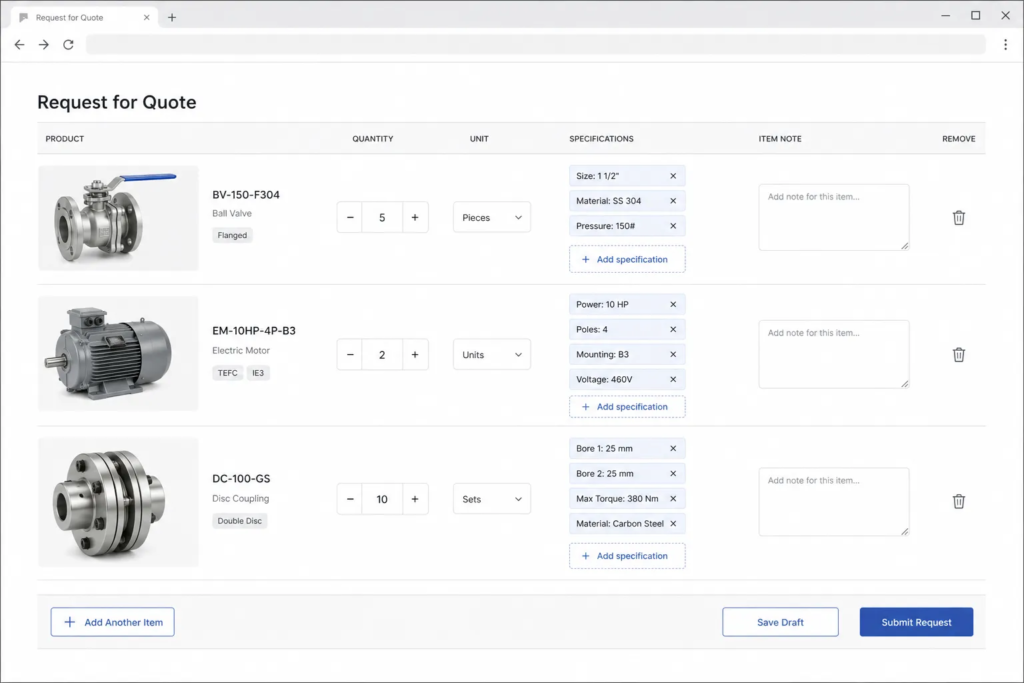Click the browser address bar
This screenshot has width=1024, height=683.
(x=536, y=44)
